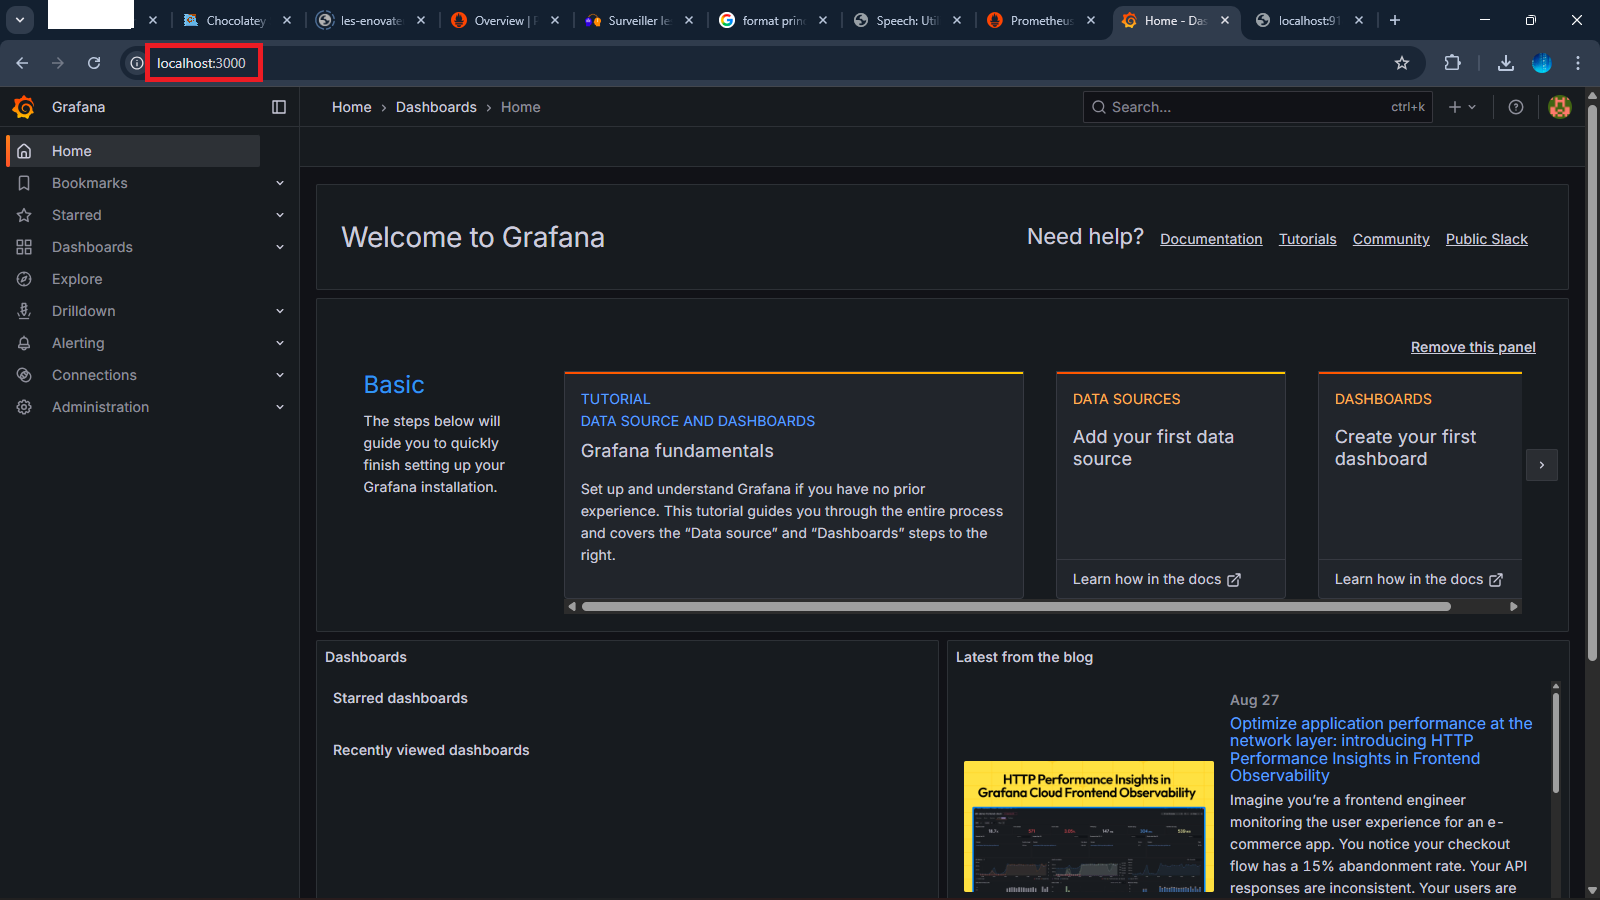Open the user profile avatar
Image resolution: width=1600 pixels, height=900 pixels.
click(x=1559, y=107)
